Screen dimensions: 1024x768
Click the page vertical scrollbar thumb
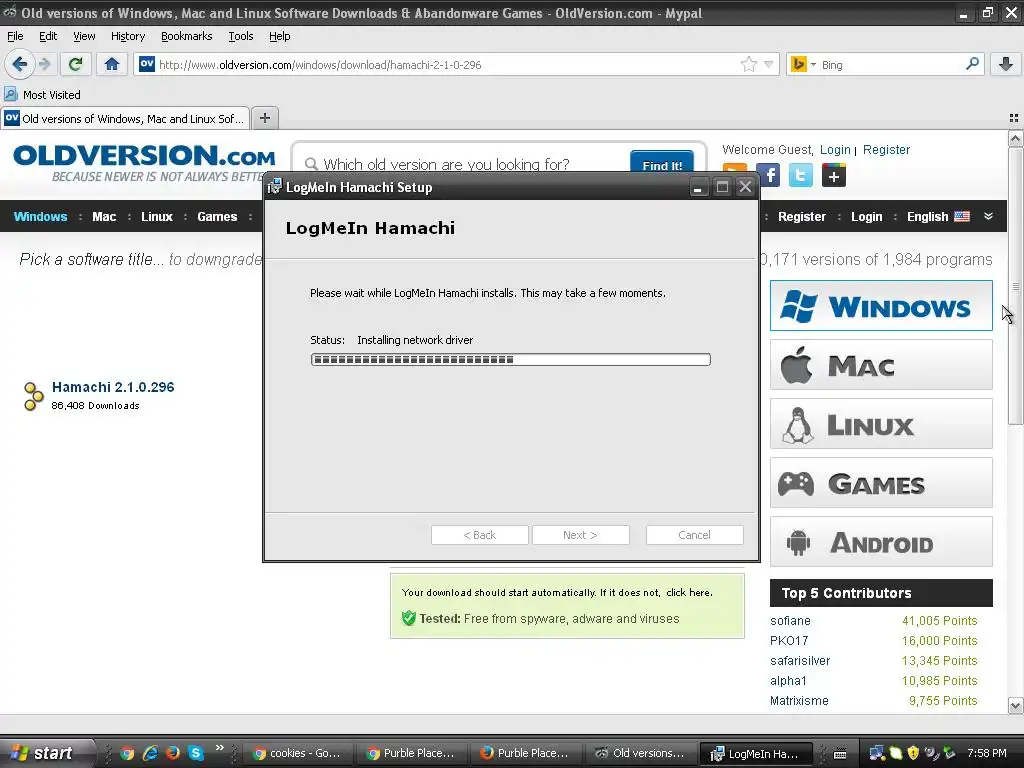(1015, 286)
